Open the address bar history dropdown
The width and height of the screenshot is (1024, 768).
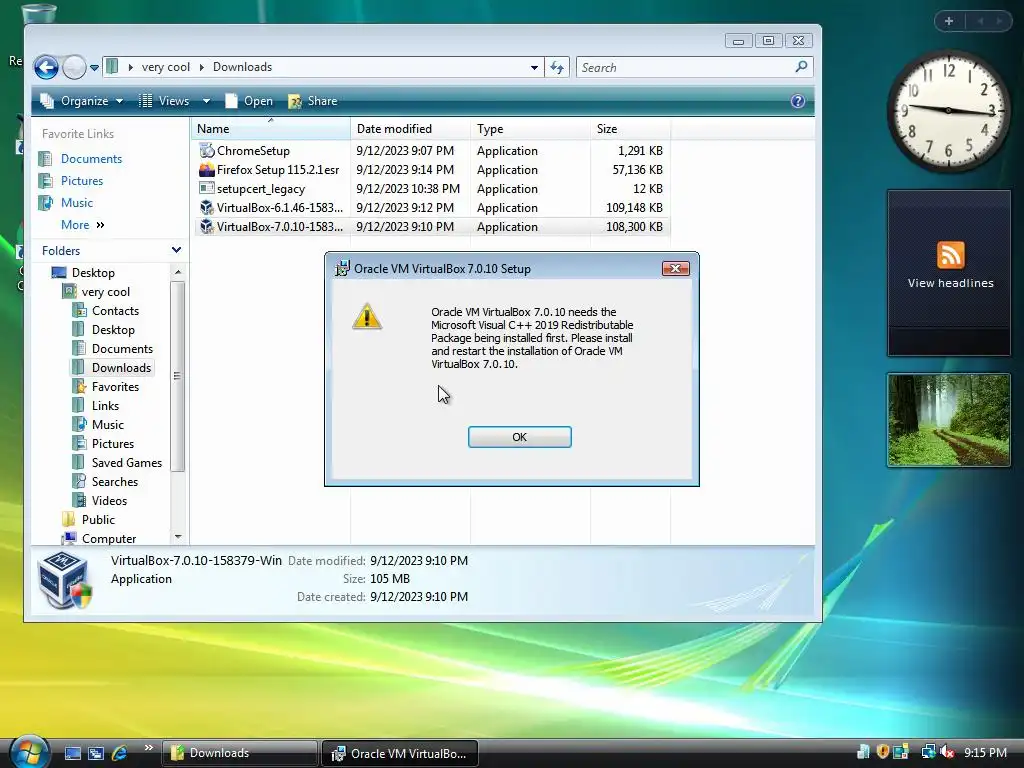click(534, 67)
